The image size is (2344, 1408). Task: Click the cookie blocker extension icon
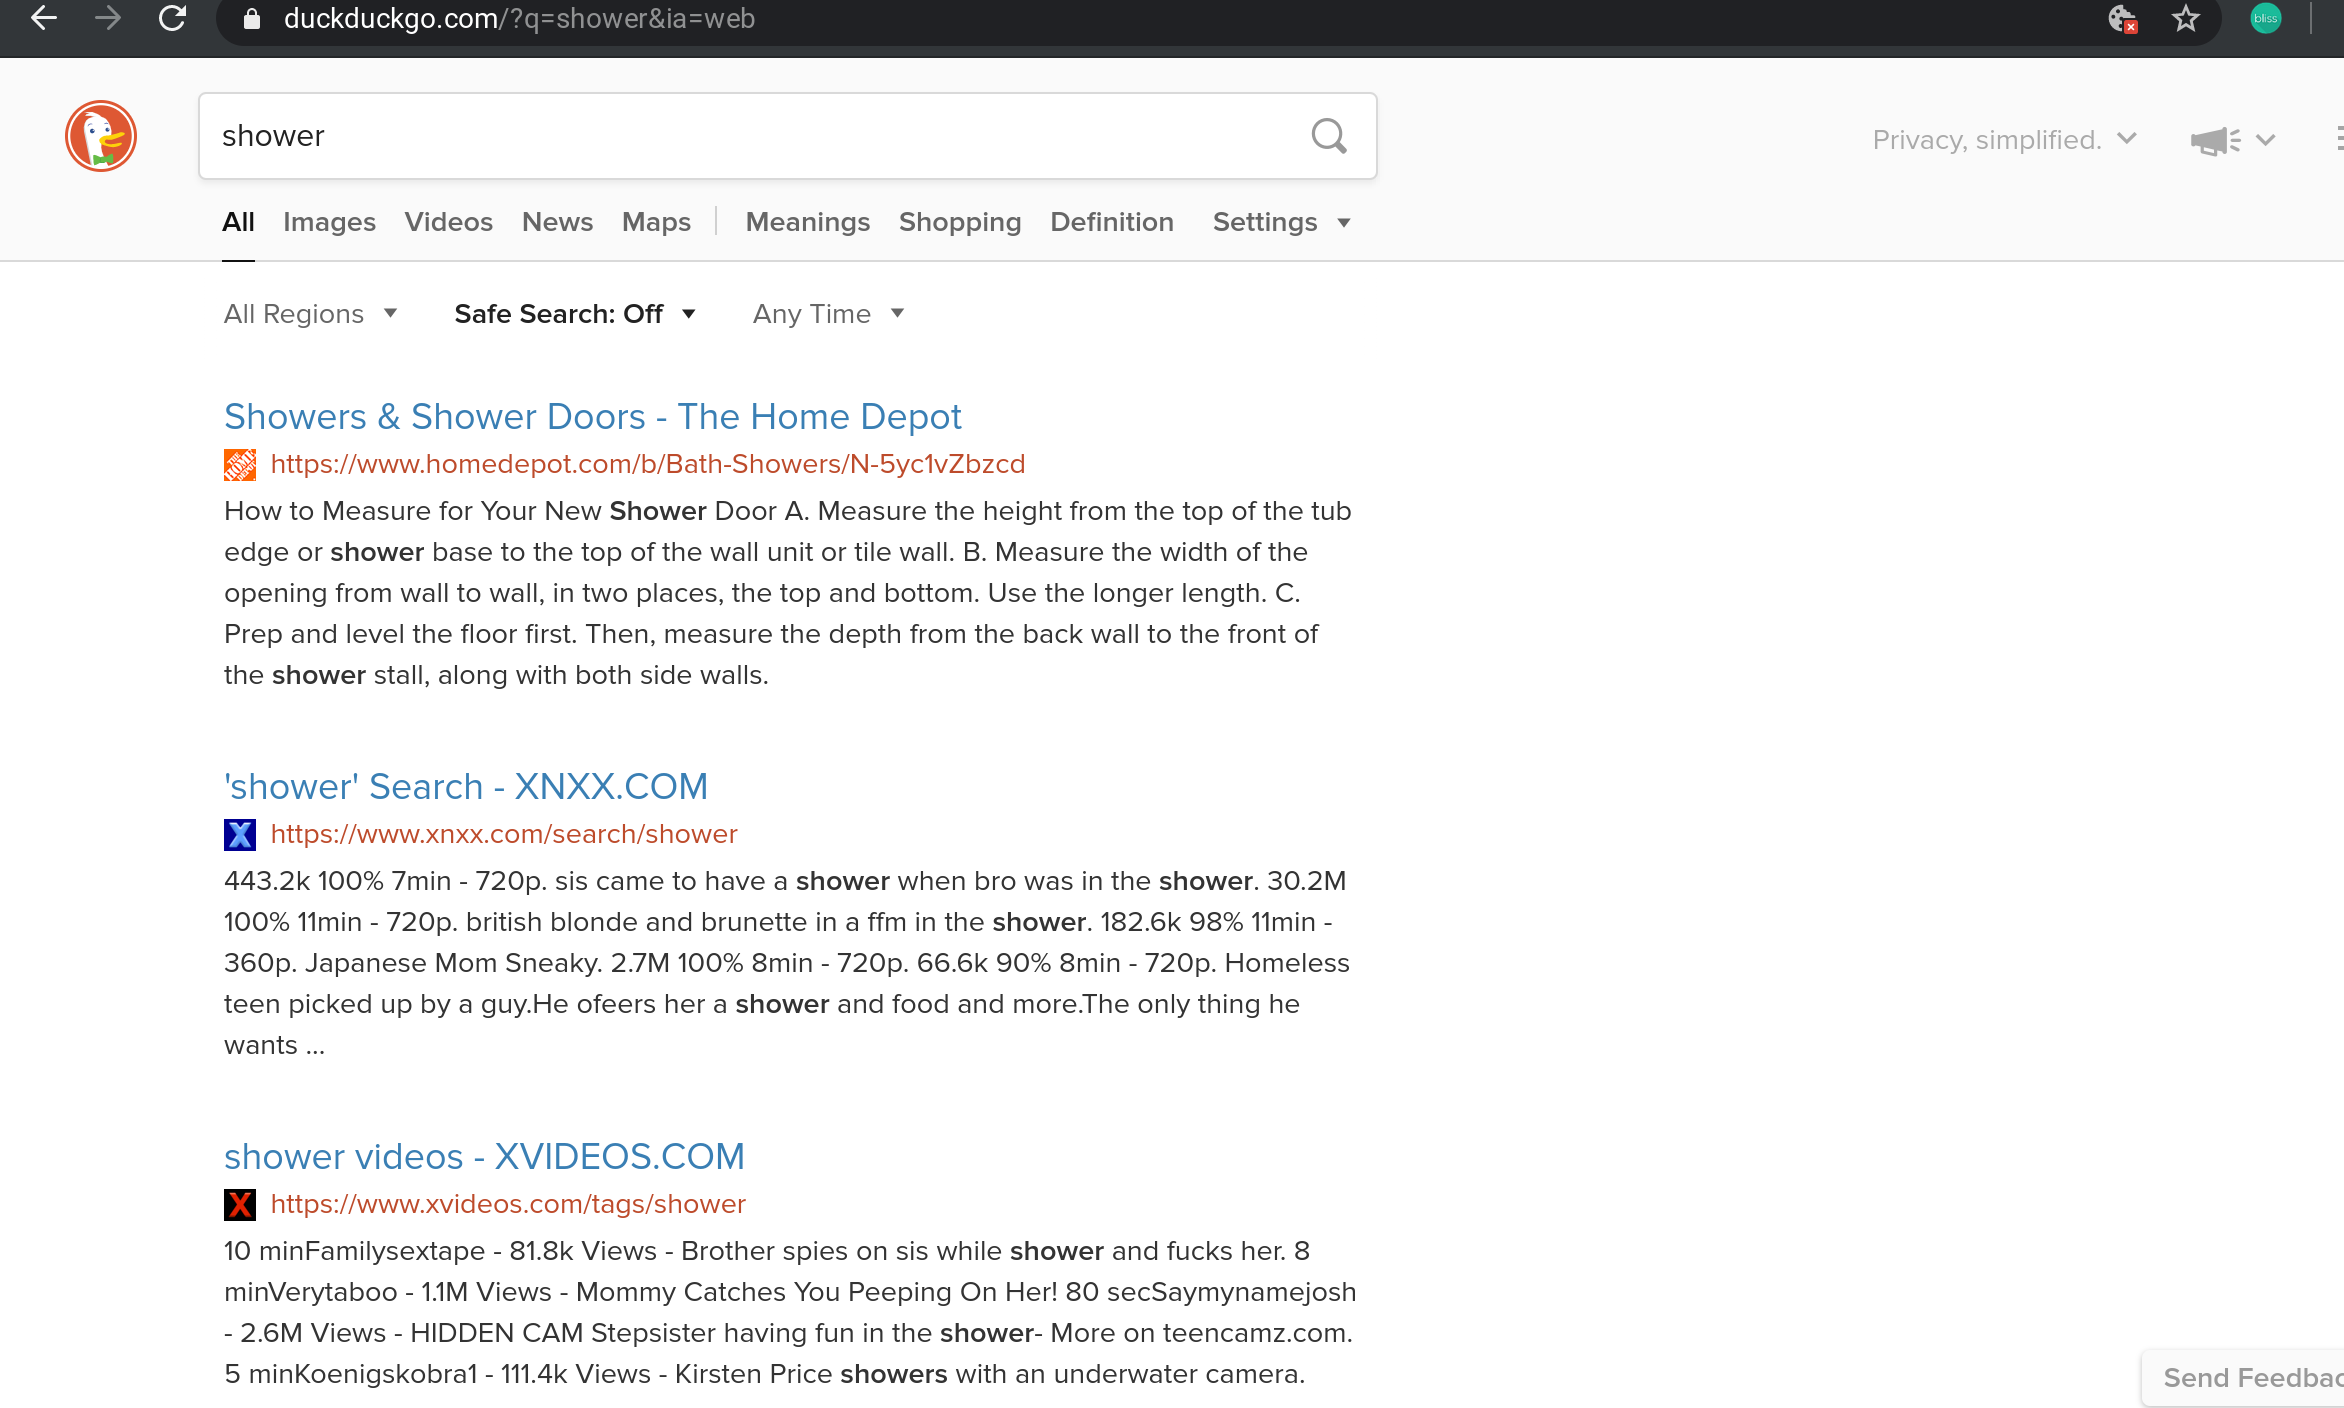tap(2122, 18)
